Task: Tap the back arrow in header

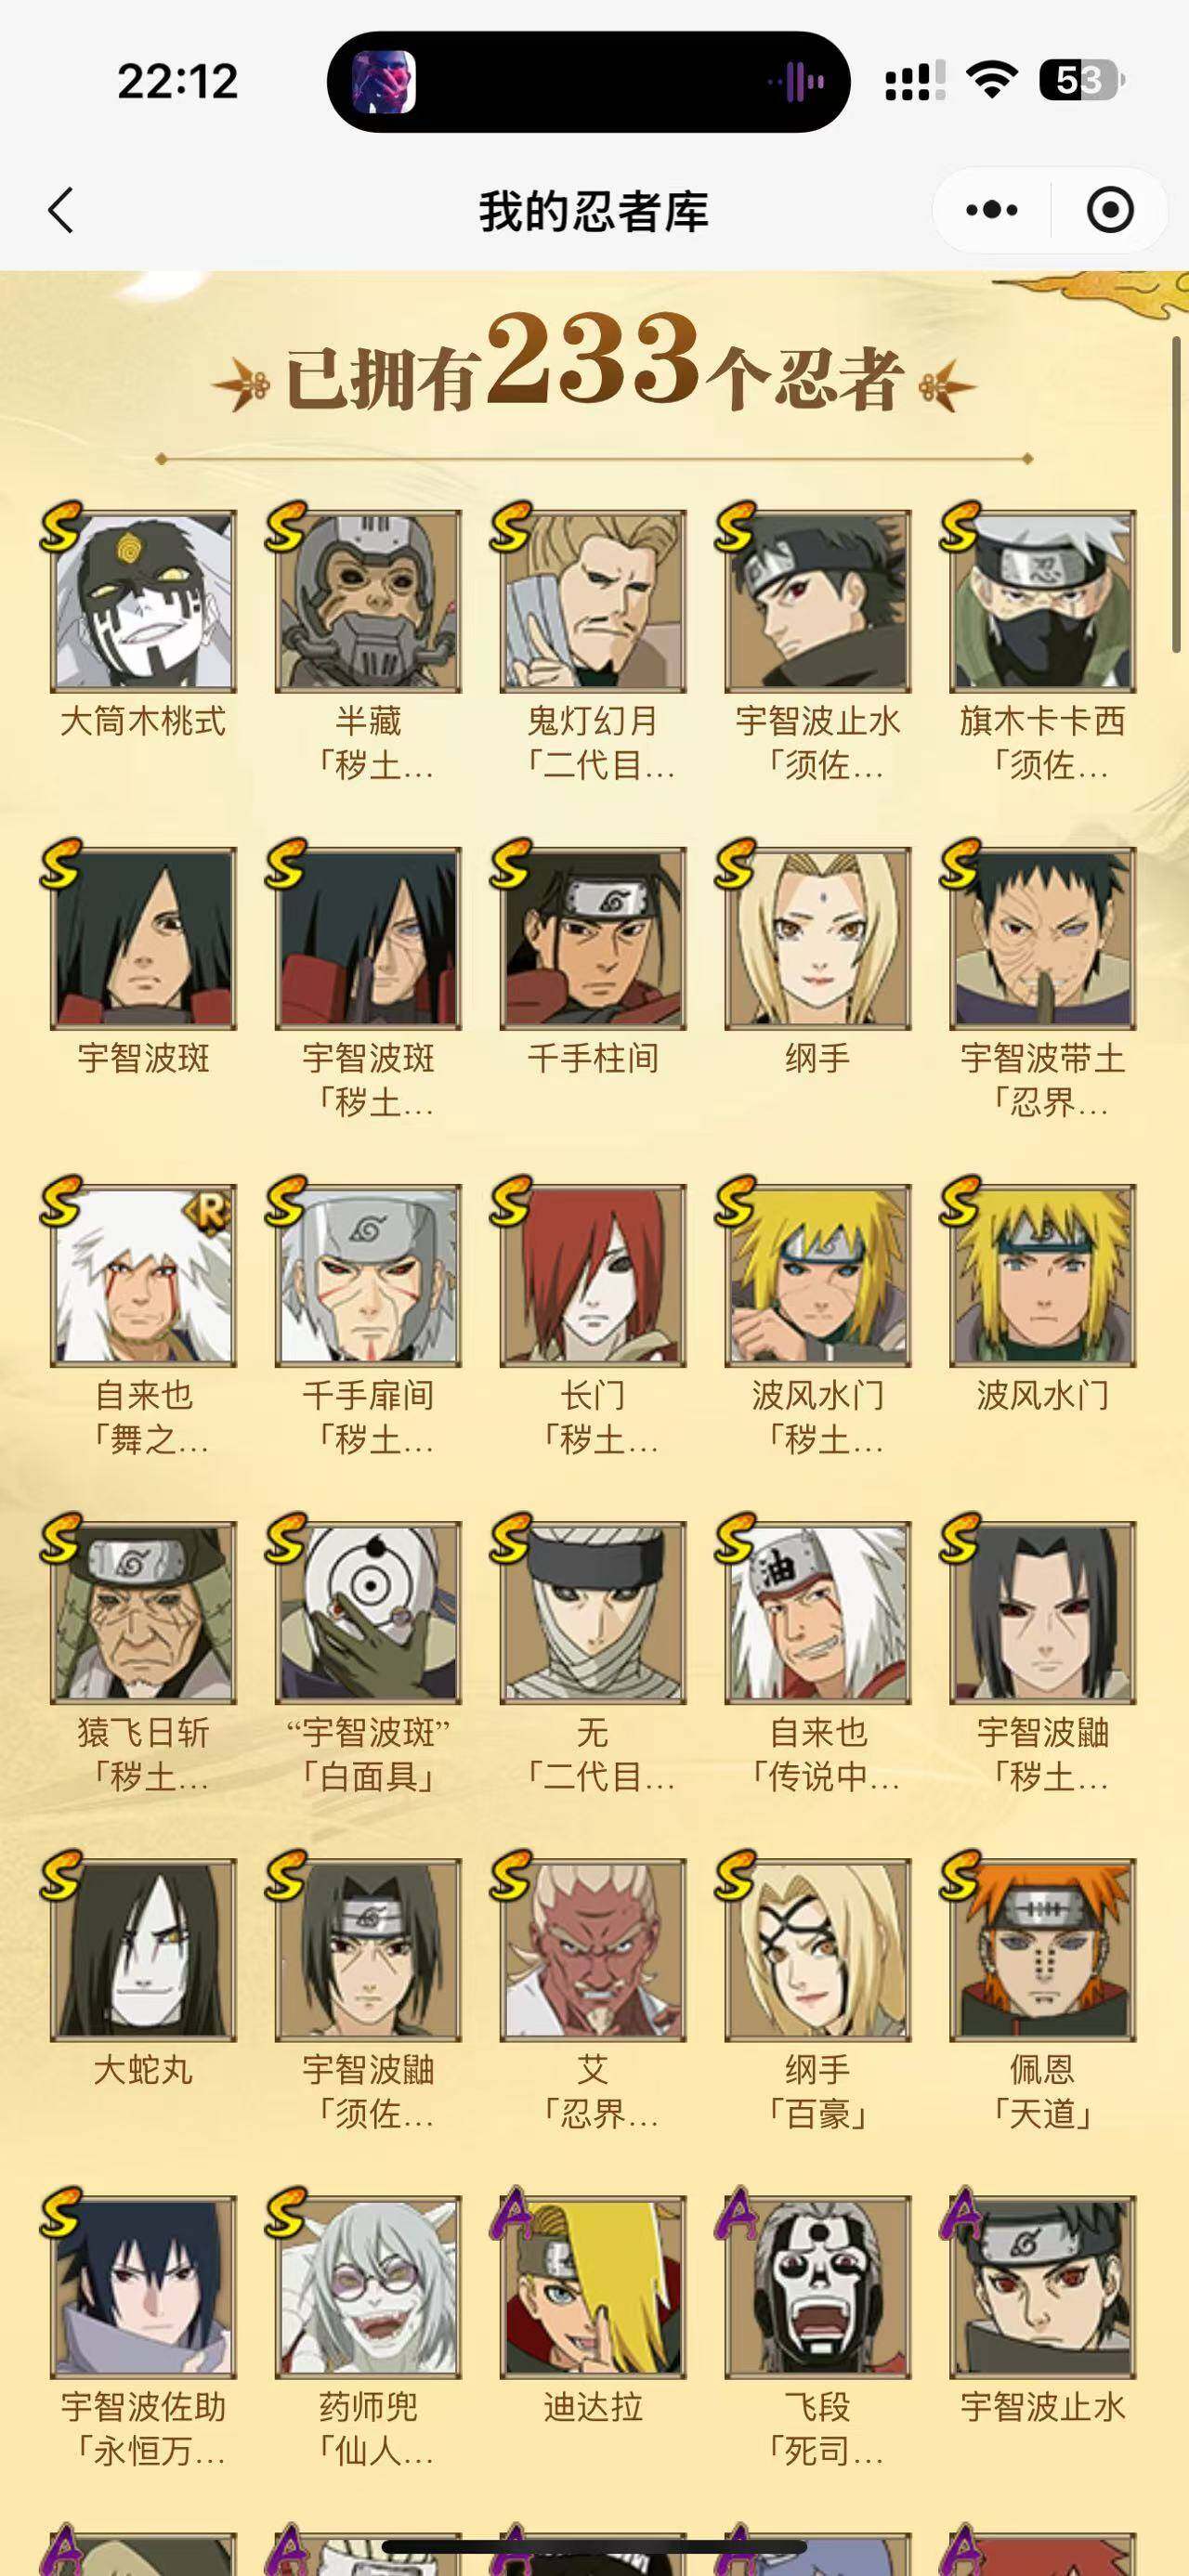Action: [x=62, y=211]
